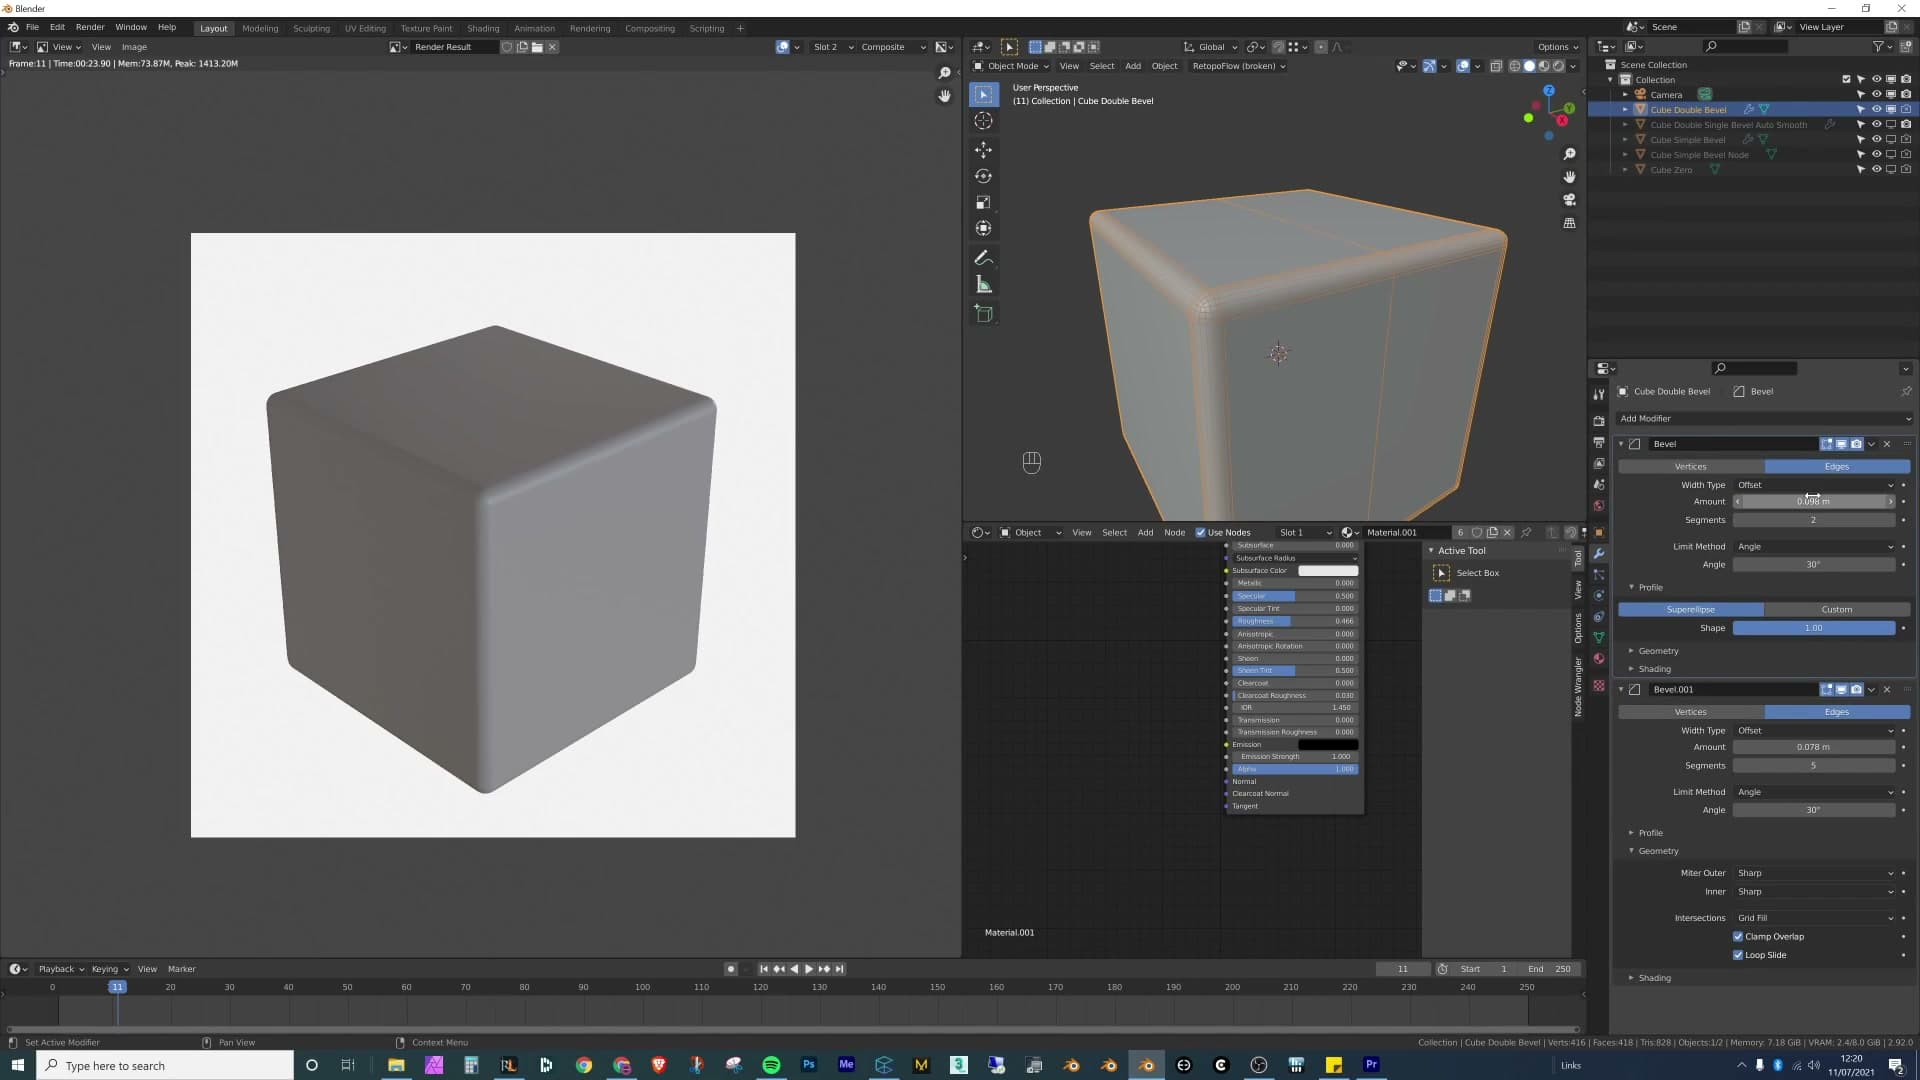Open Active Tool and Workspace settings tab
The image size is (1920, 1080).
(1599, 395)
